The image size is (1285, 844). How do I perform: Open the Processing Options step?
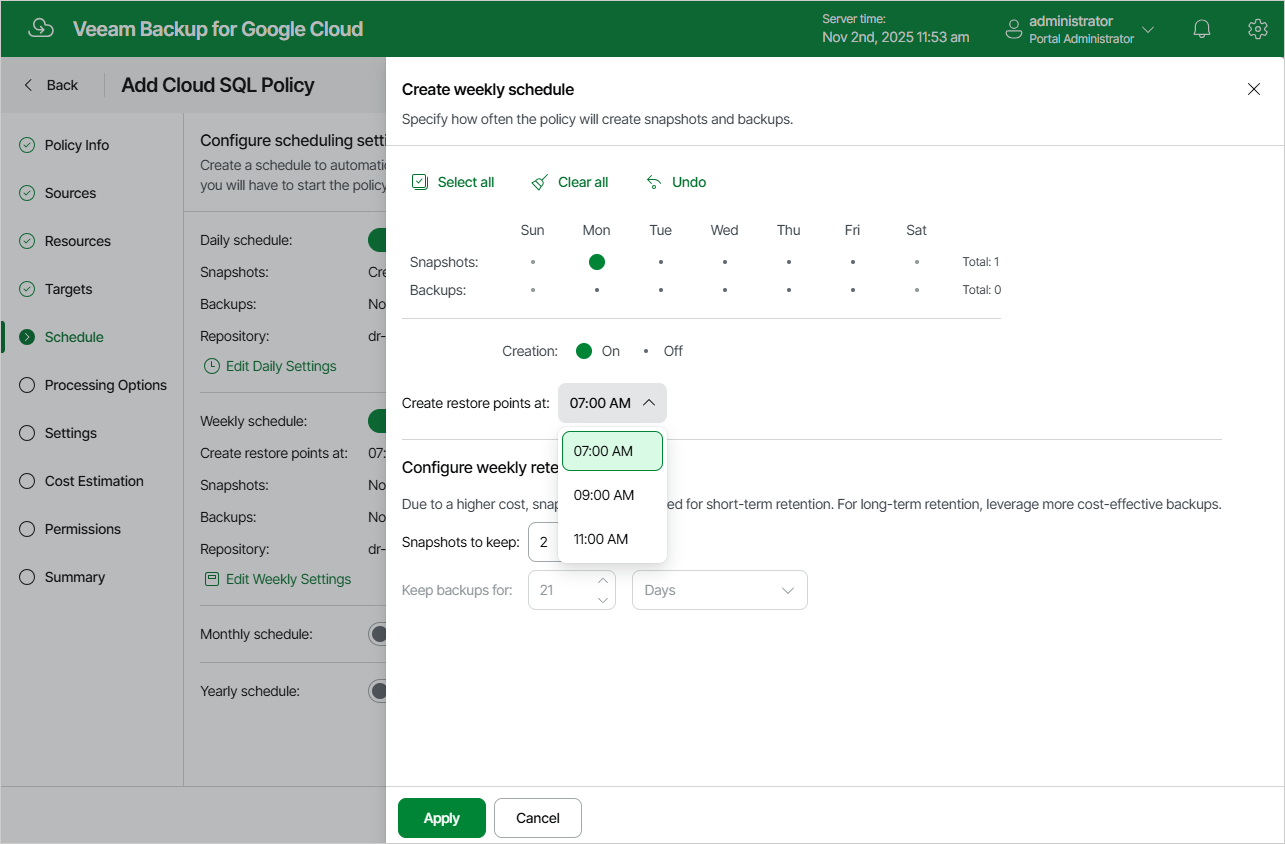[x=106, y=385]
